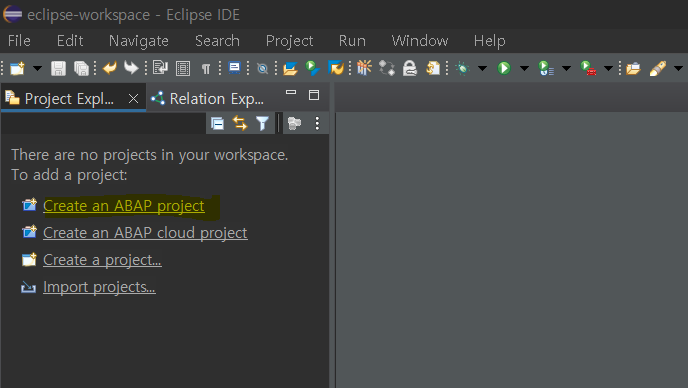The height and width of the screenshot is (388, 688).
Task: Click the icon beside Create an ABAP cloud project
Action: pos(29,232)
